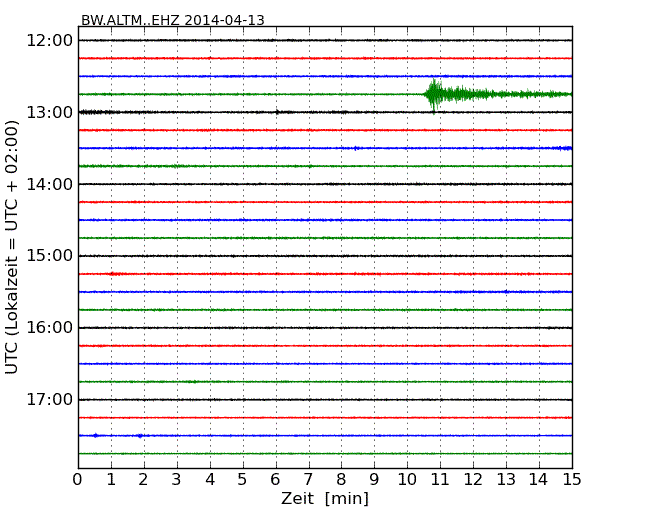Click x-axis tick label 6

point(275,479)
